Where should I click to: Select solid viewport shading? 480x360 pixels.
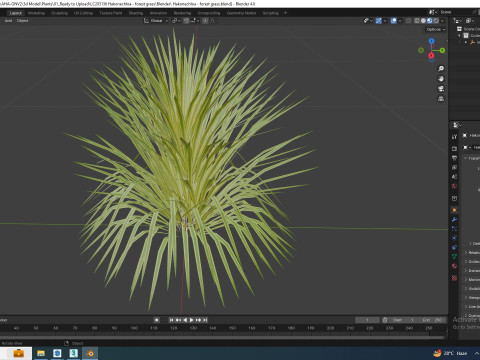click(x=423, y=21)
